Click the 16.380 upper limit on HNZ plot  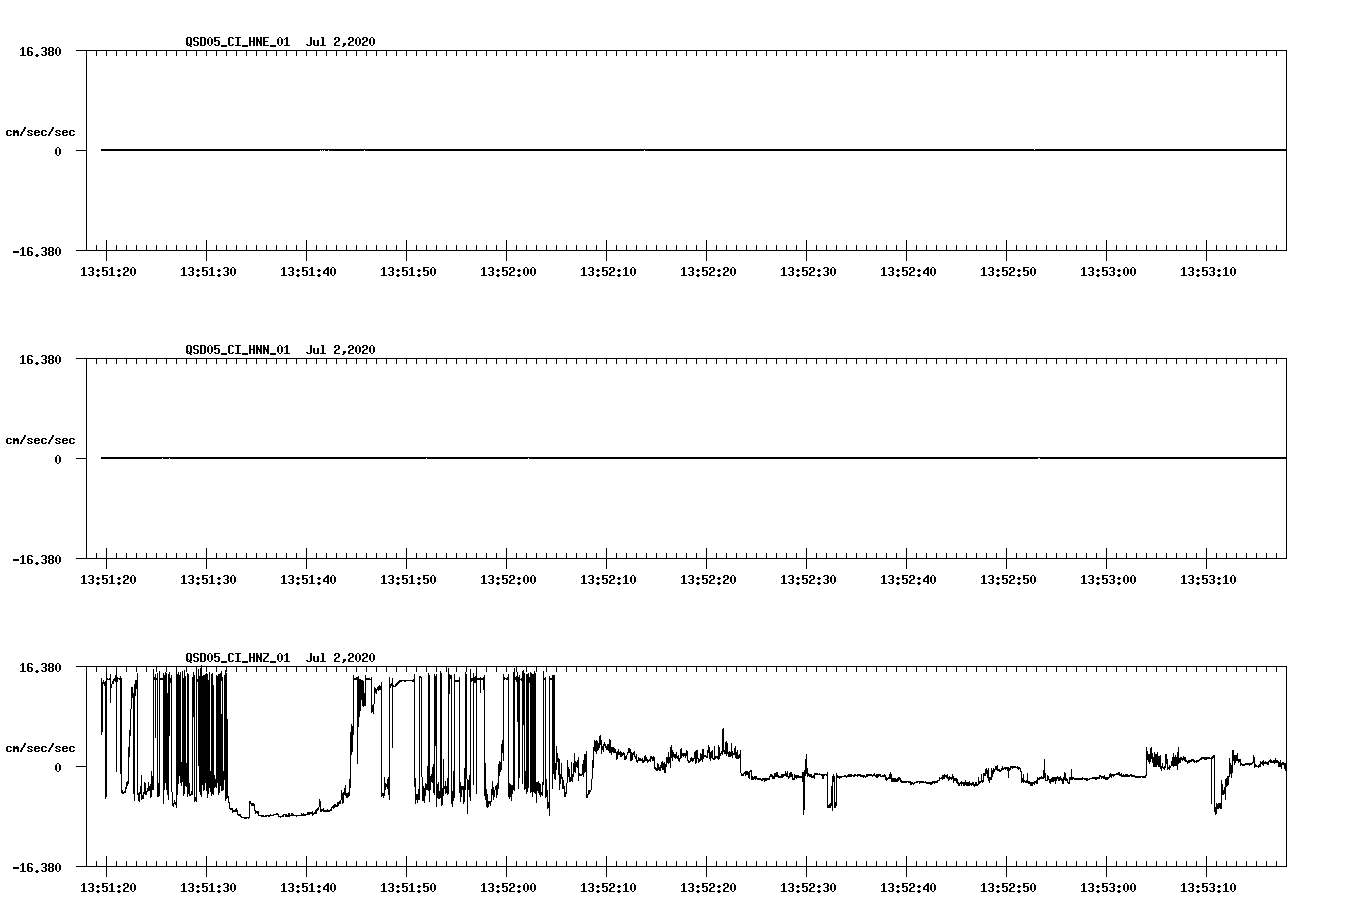(x=40, y=667)
